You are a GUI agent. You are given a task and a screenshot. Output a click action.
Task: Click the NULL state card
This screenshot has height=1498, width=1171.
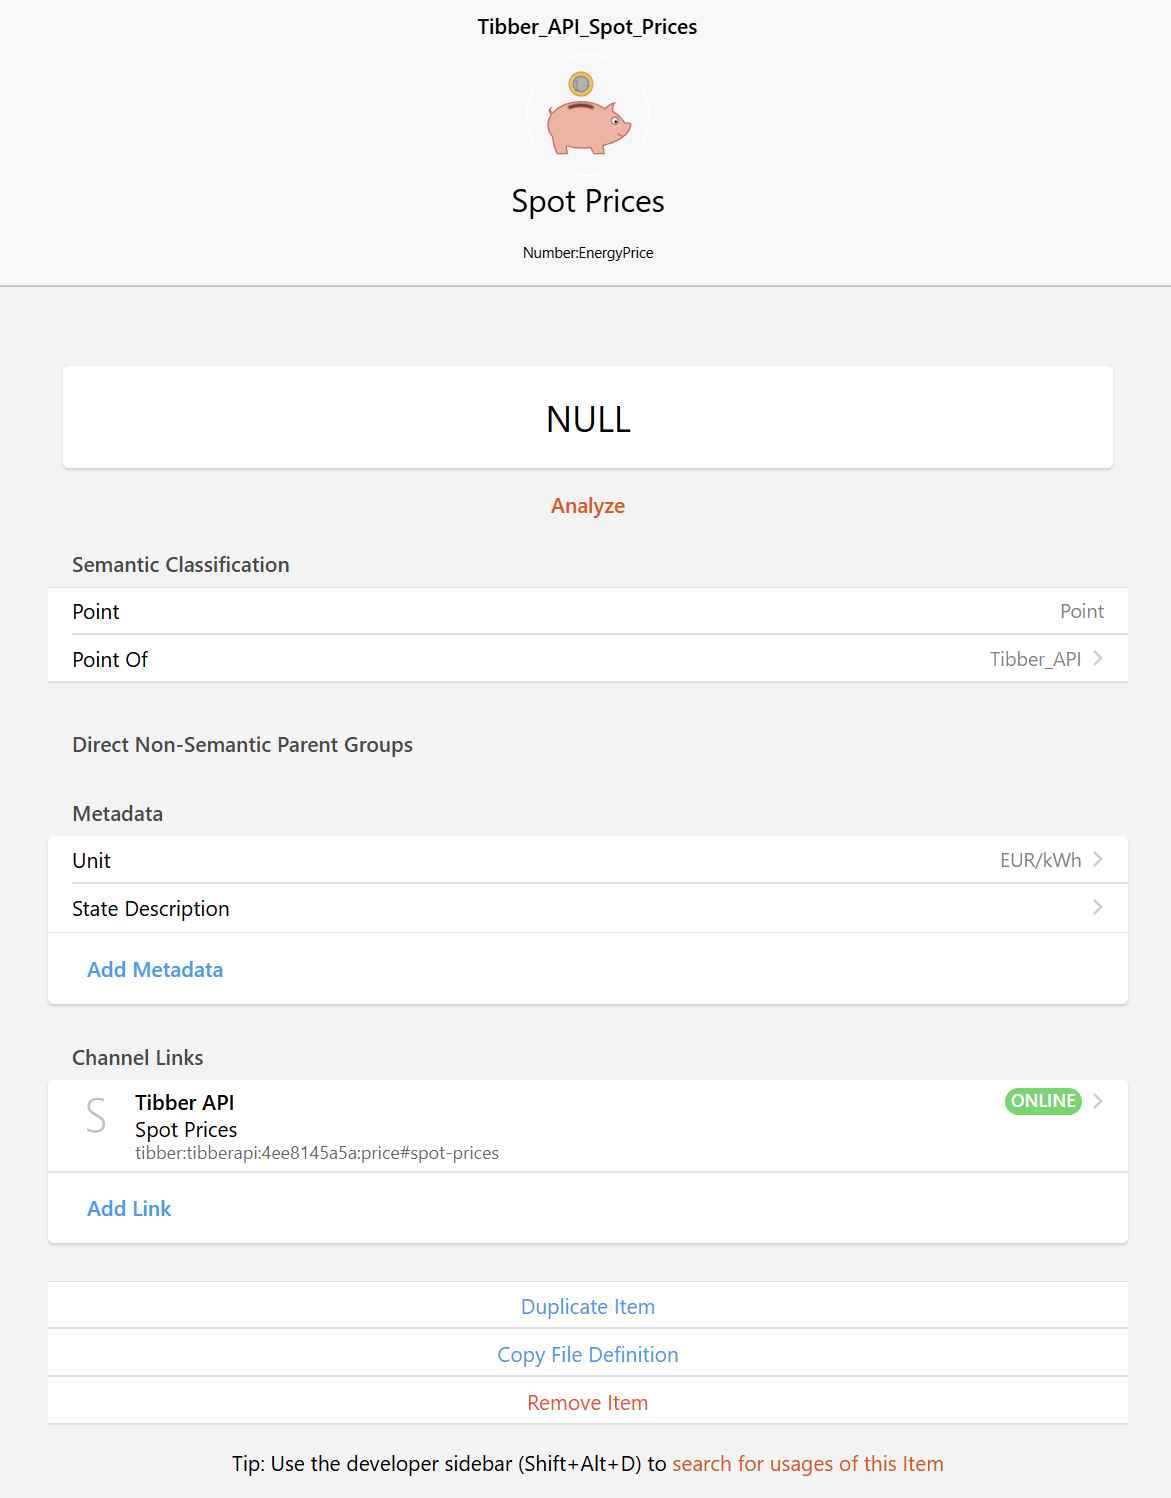tap(588, 417)
